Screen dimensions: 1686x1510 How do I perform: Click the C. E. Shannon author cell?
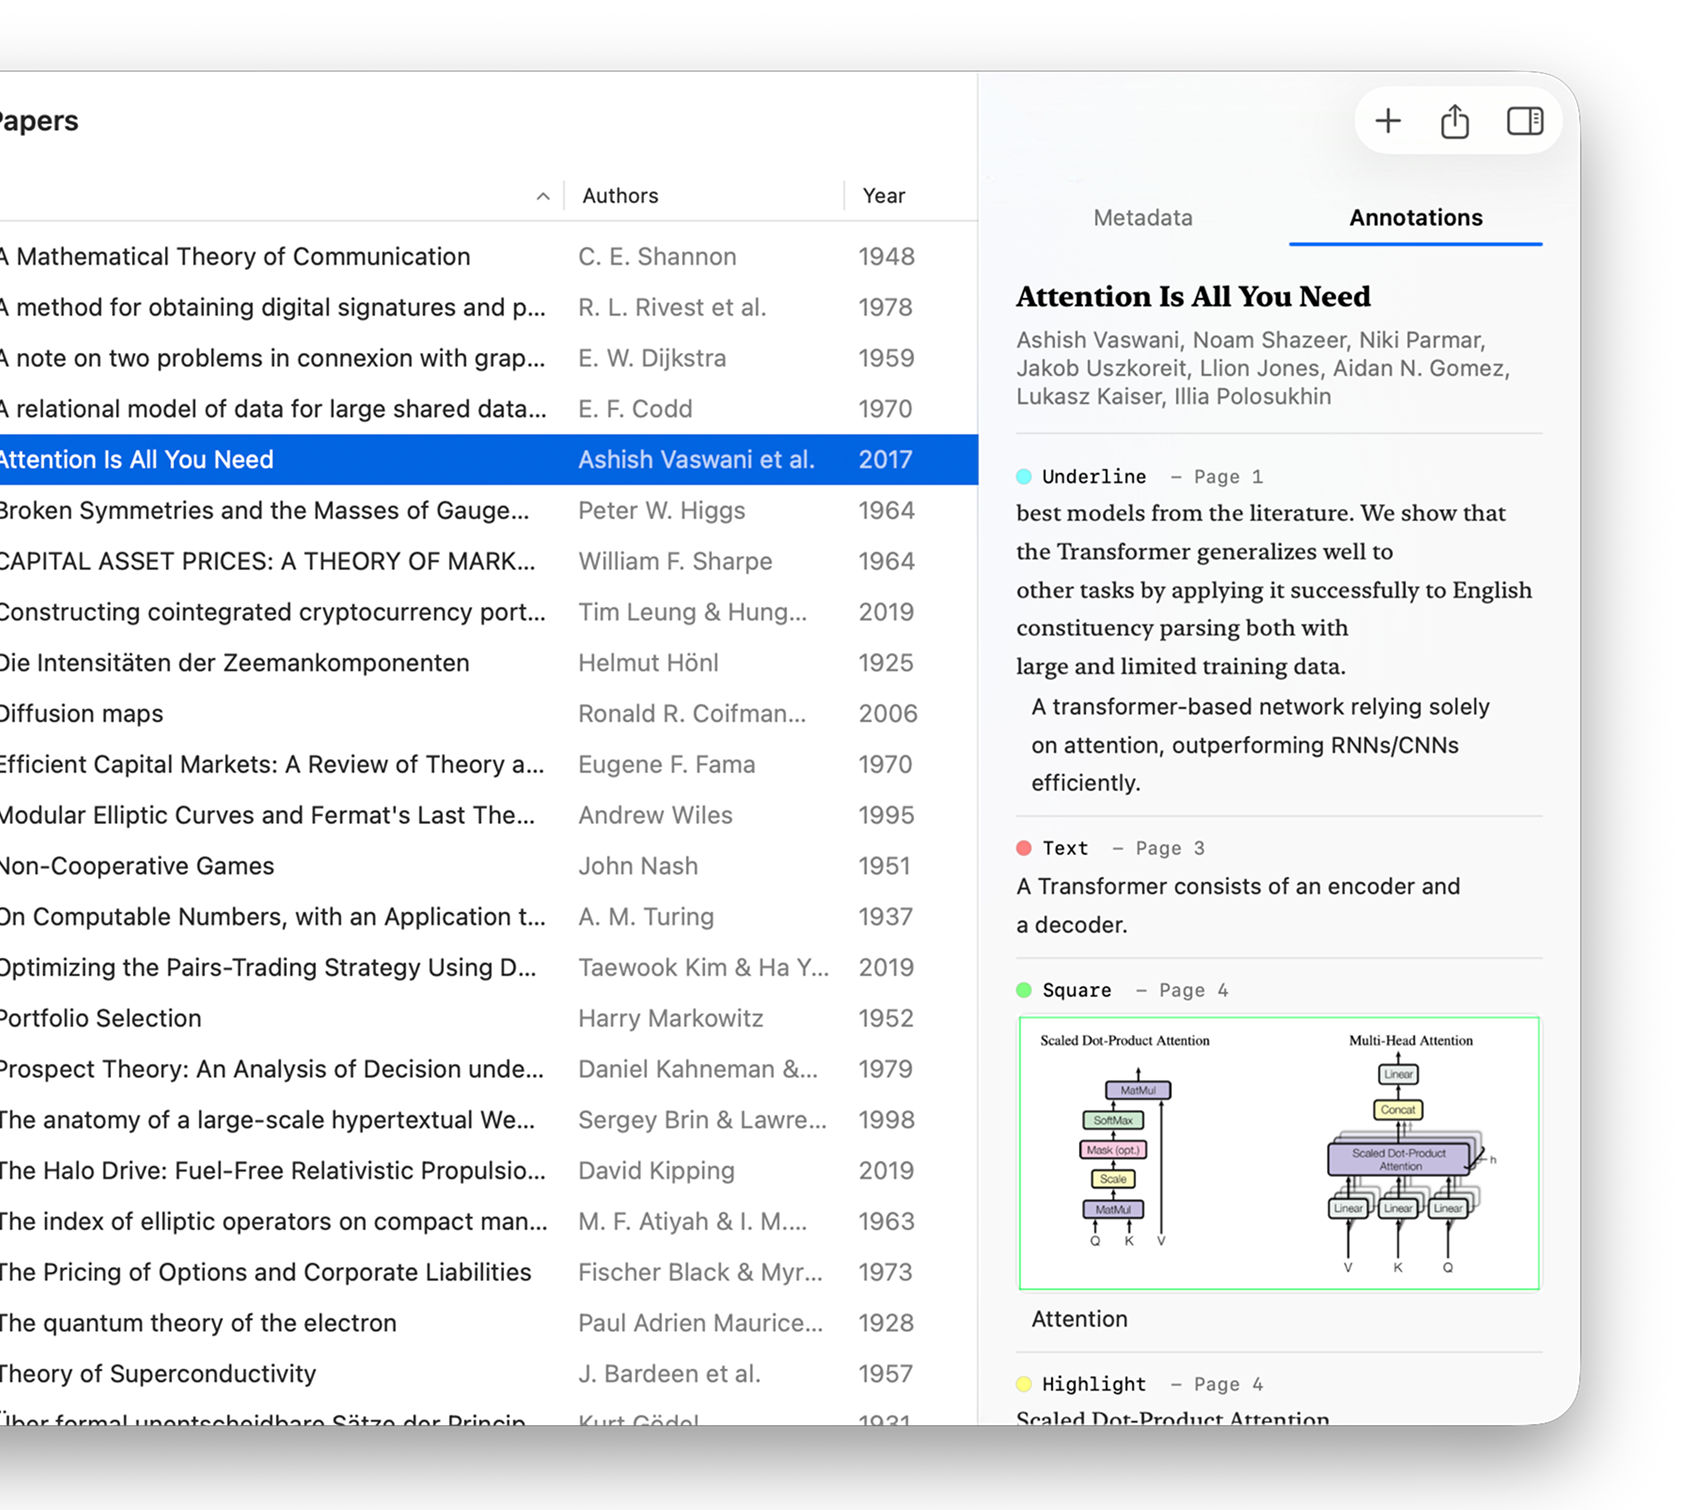pos(657,256)
